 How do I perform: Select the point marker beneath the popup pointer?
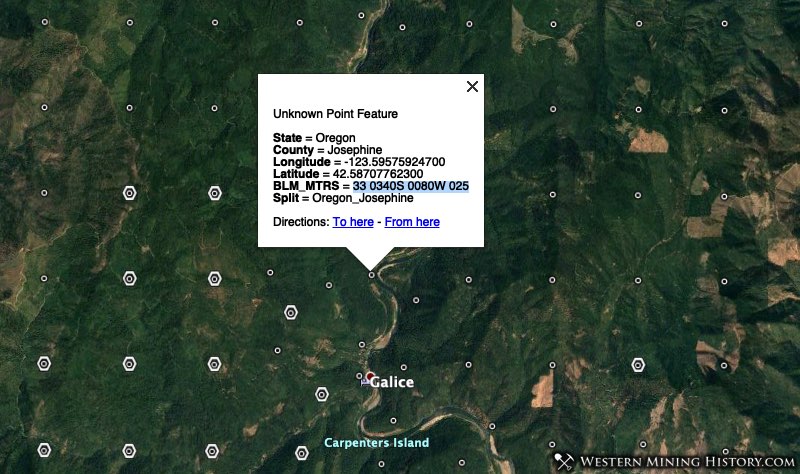coord(371,275)
